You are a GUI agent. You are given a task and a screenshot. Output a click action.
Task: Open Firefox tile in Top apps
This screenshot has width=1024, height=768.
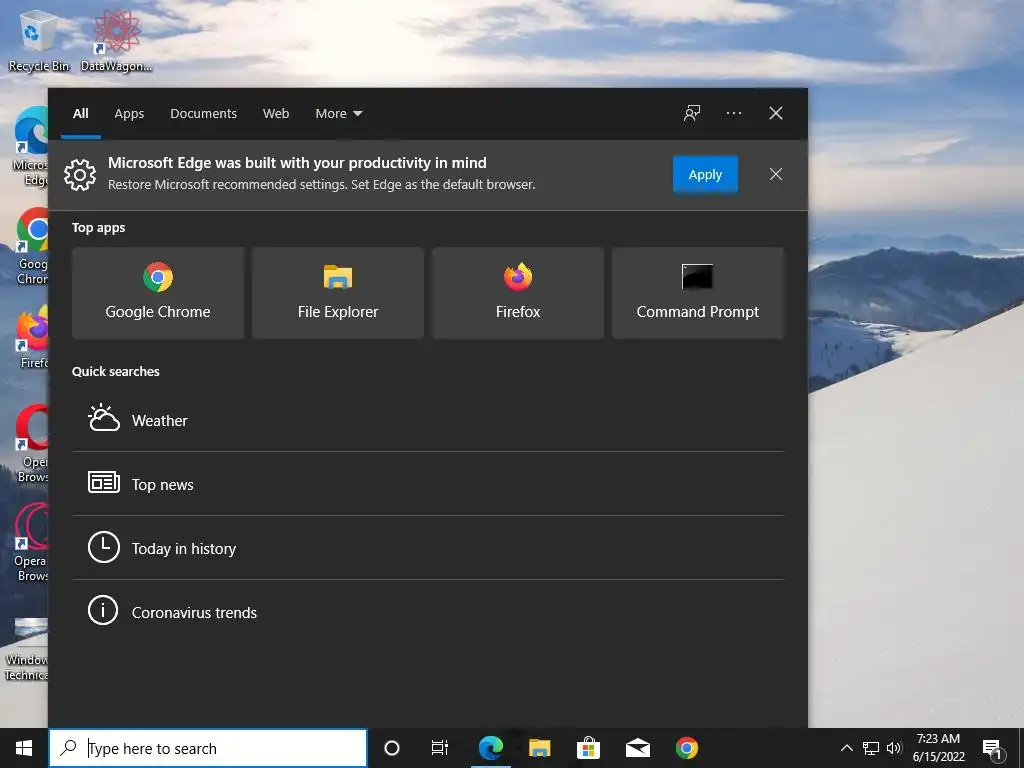518,293
